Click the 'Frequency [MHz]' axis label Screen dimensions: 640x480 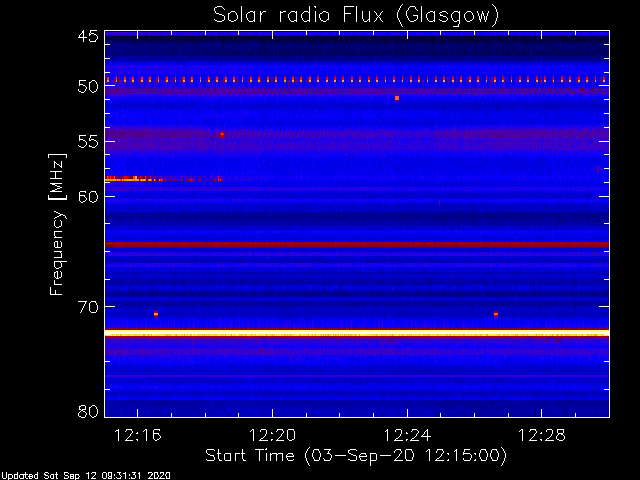tap(57, 224)
